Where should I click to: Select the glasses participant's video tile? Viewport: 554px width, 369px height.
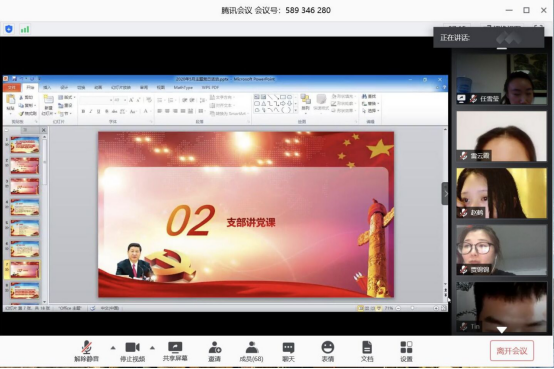click(501, 250)
